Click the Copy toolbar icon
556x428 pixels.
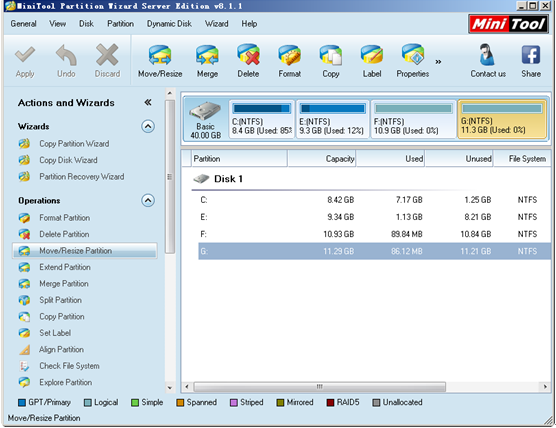[331, 55]
